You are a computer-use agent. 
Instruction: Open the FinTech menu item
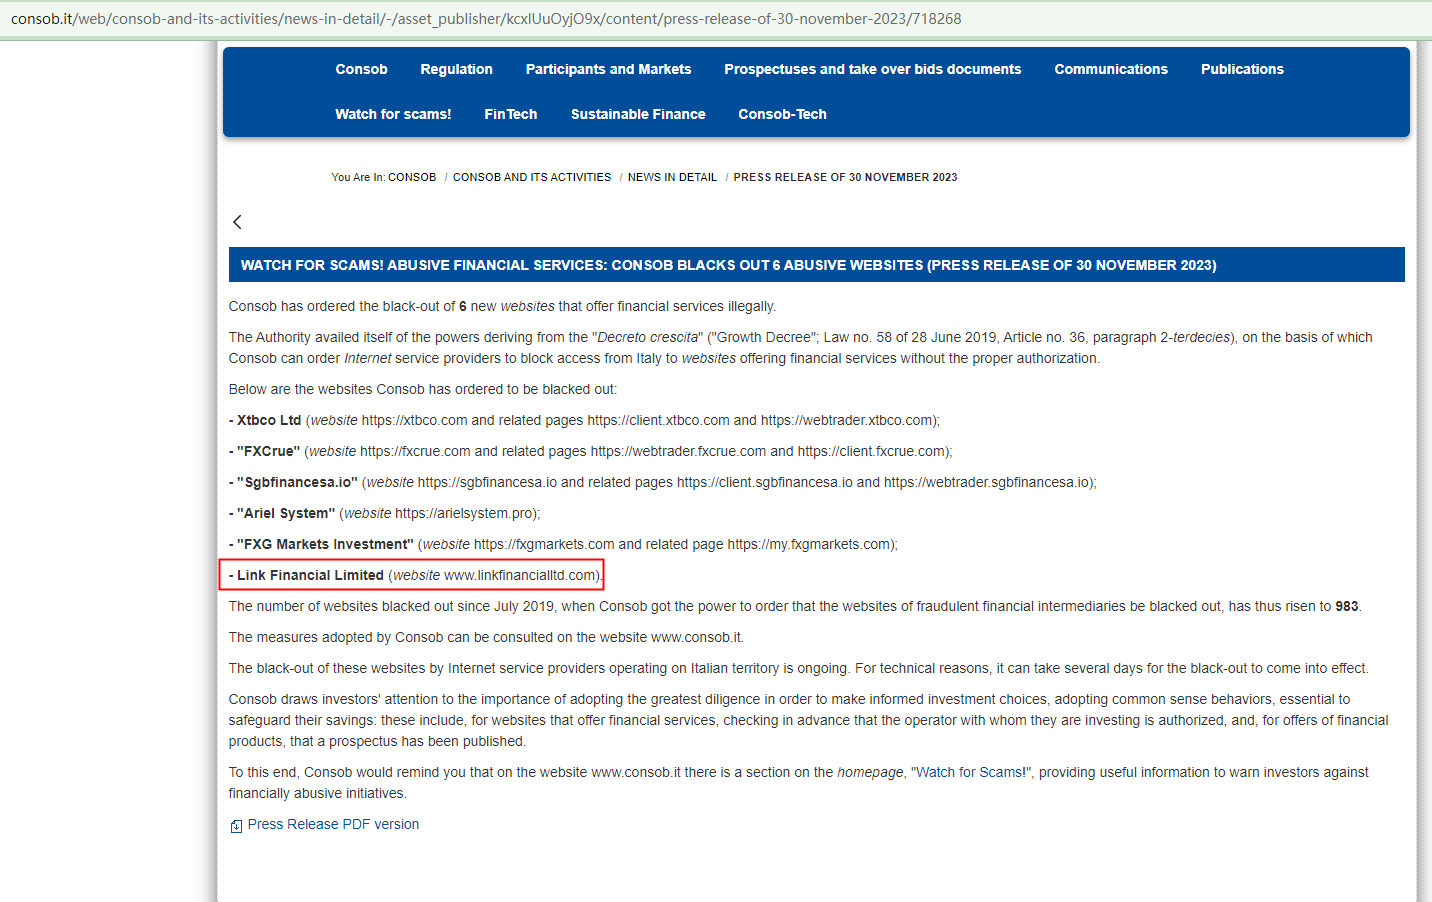(x=510, y=114)
